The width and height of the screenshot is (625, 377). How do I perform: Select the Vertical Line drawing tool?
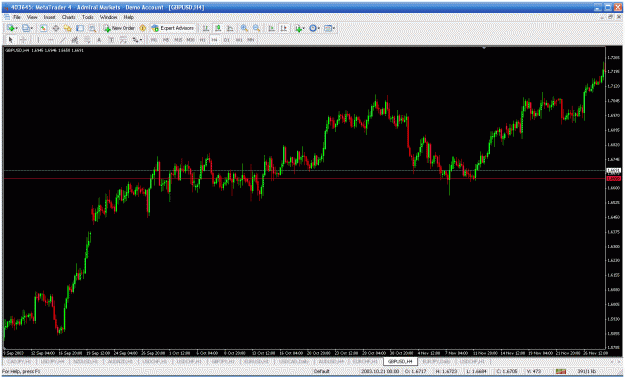(x=38, y=40)
